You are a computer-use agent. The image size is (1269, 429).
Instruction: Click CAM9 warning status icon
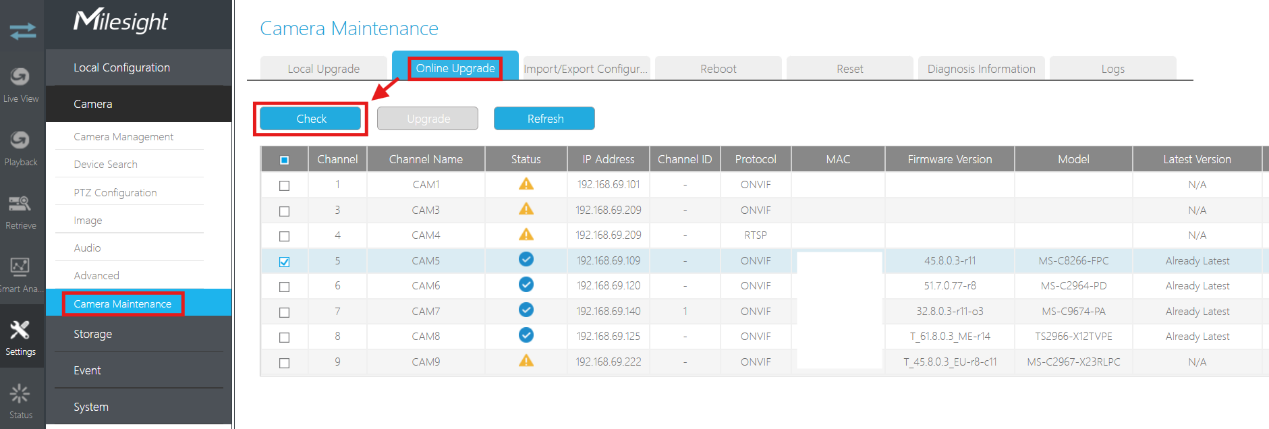pyautogui.click(x=526, y=360)
